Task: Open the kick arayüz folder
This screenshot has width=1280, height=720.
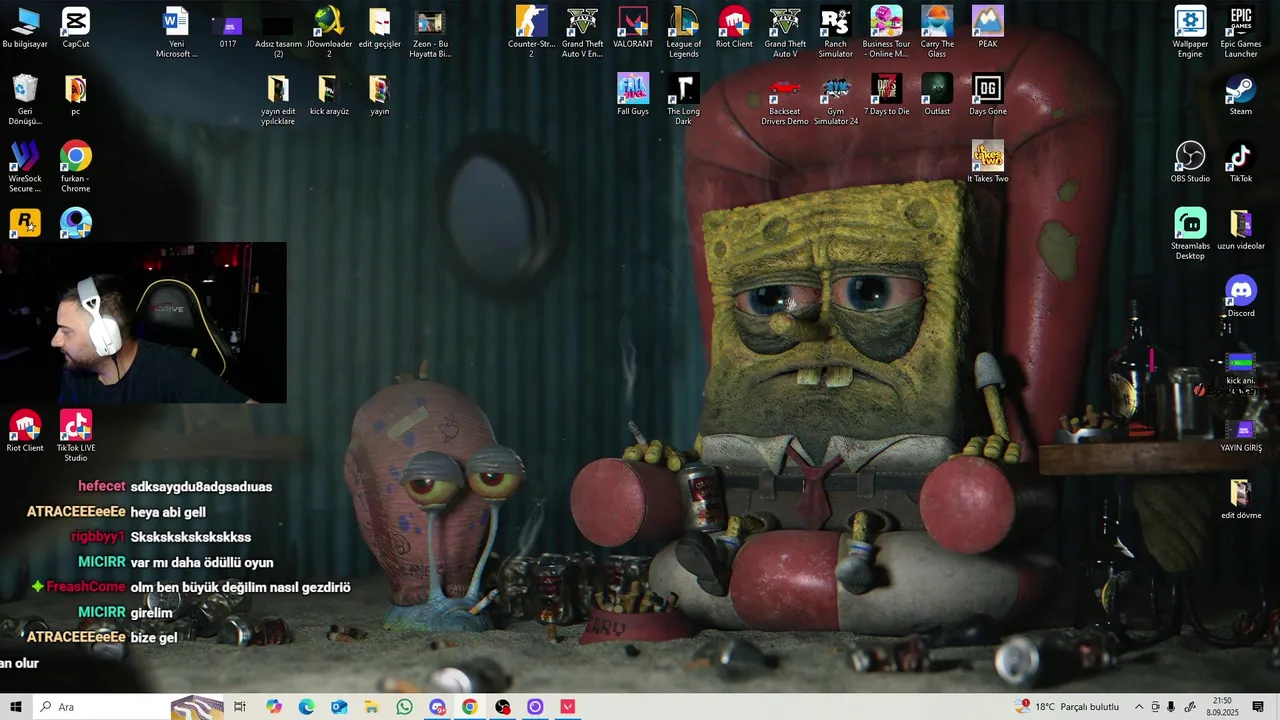Action: tap(329, 95)
